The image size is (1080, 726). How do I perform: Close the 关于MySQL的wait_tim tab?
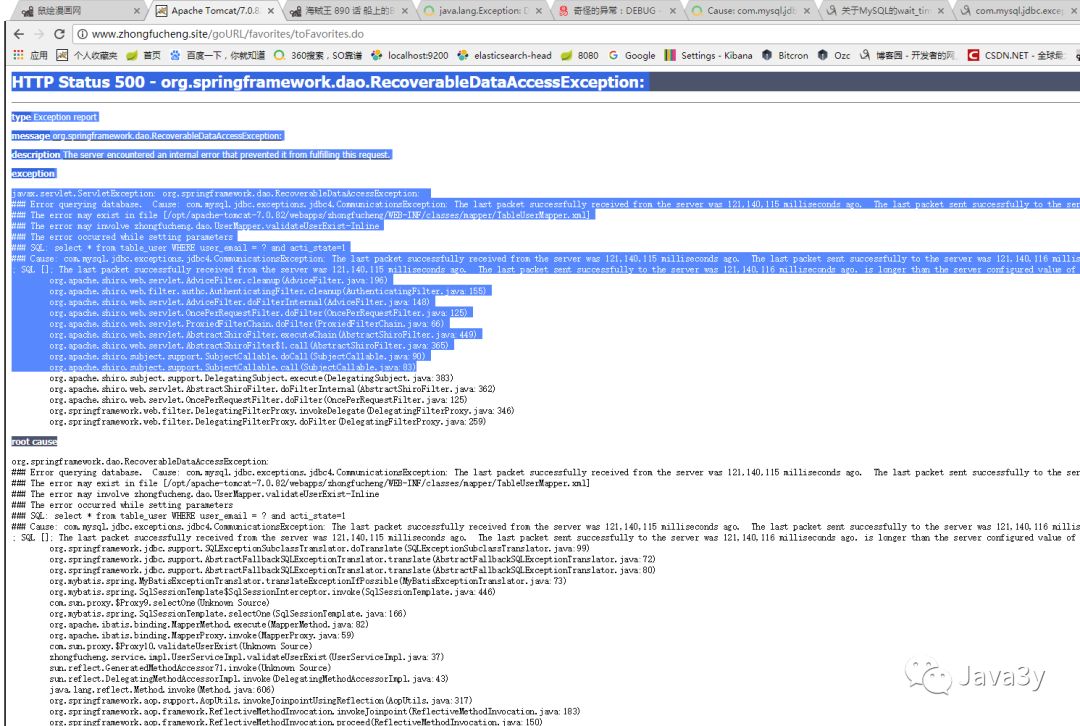pos(941,11)
